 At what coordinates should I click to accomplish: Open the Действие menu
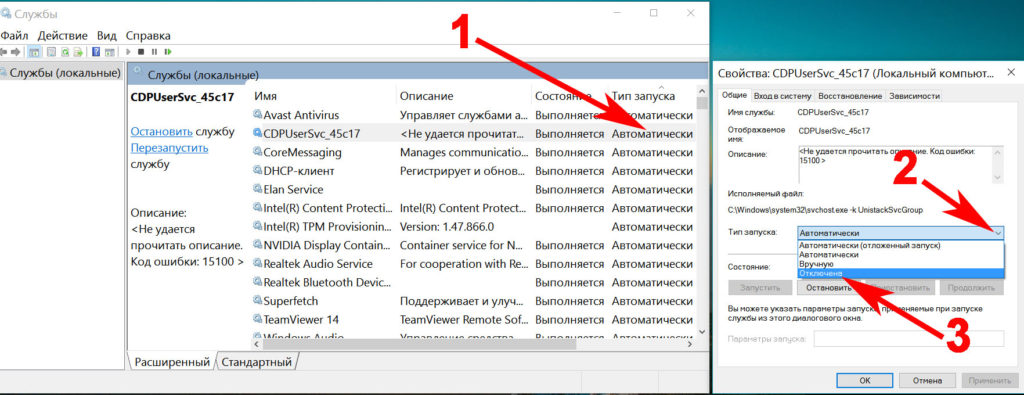click(63, 35)
